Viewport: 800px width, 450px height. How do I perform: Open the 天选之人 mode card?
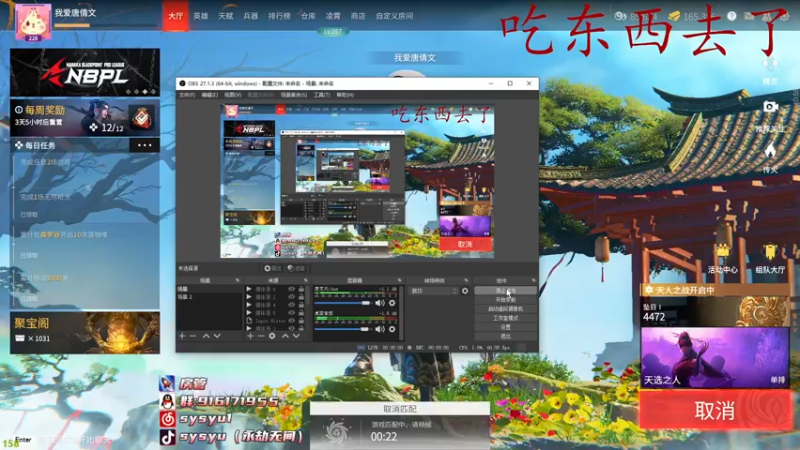[x=715, y=358]
